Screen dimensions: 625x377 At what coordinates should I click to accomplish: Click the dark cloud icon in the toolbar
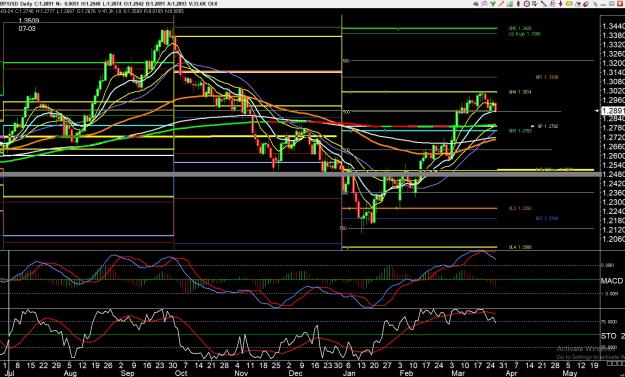(x=476, y=4)
